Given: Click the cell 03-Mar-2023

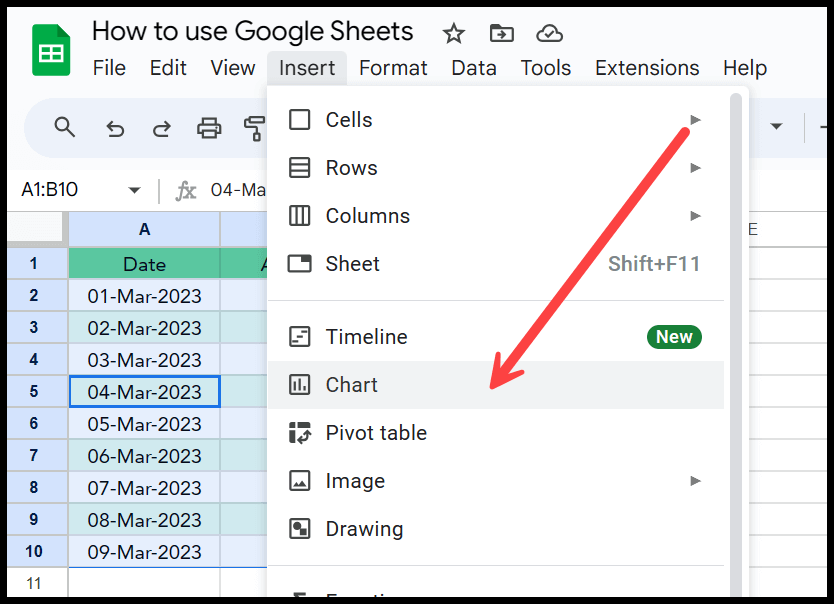Looking at the screenshot, I should pyautogui.click(x=144, y=359).
